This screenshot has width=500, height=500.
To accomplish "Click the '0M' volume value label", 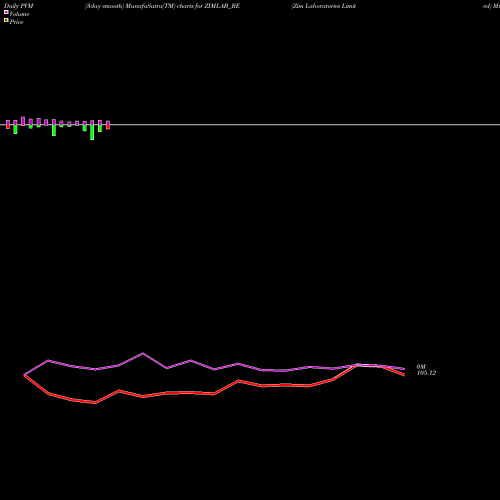I will point(421,367).
